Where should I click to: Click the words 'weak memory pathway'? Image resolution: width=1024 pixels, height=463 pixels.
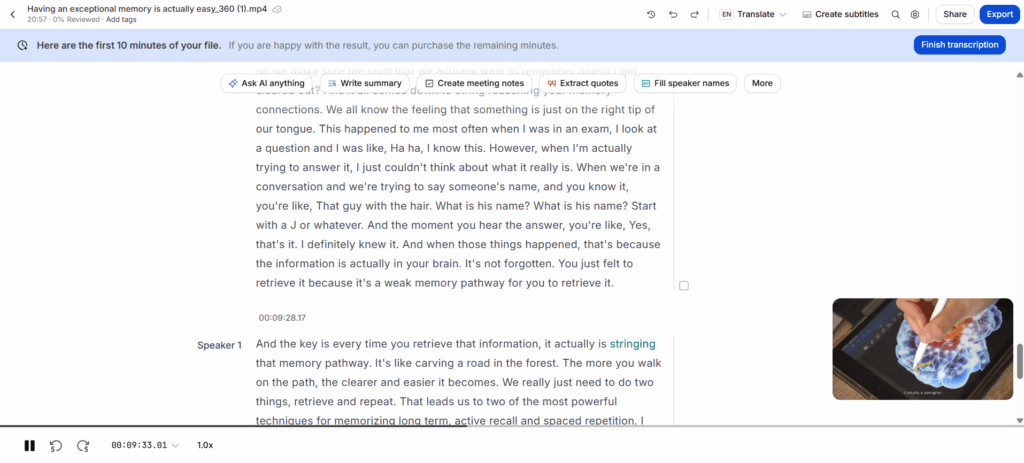(444, 283)
